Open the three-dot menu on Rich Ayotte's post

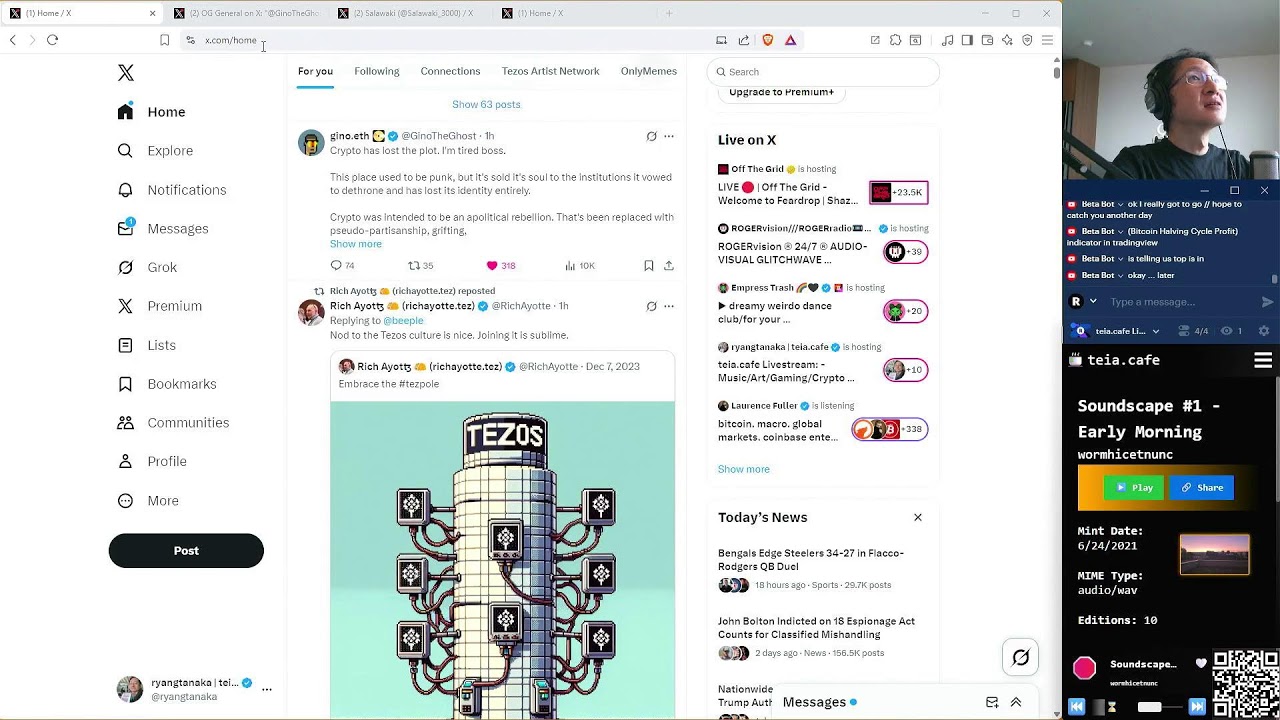(x=669, y=306)
